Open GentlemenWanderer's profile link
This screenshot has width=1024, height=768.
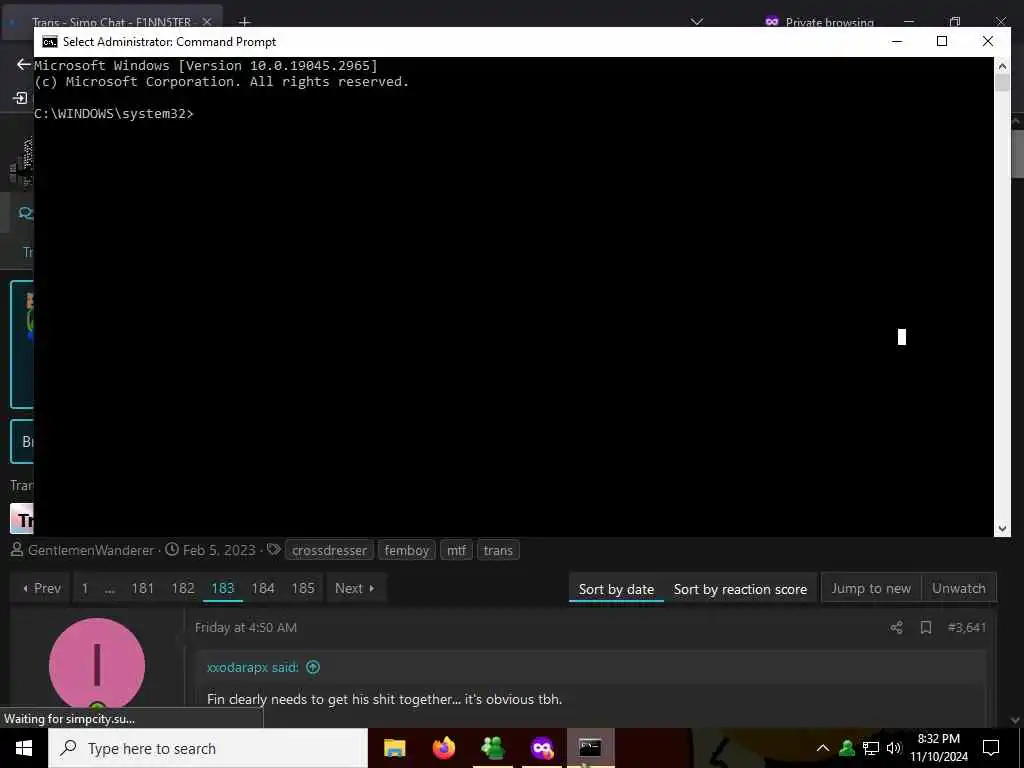(91, 551)
